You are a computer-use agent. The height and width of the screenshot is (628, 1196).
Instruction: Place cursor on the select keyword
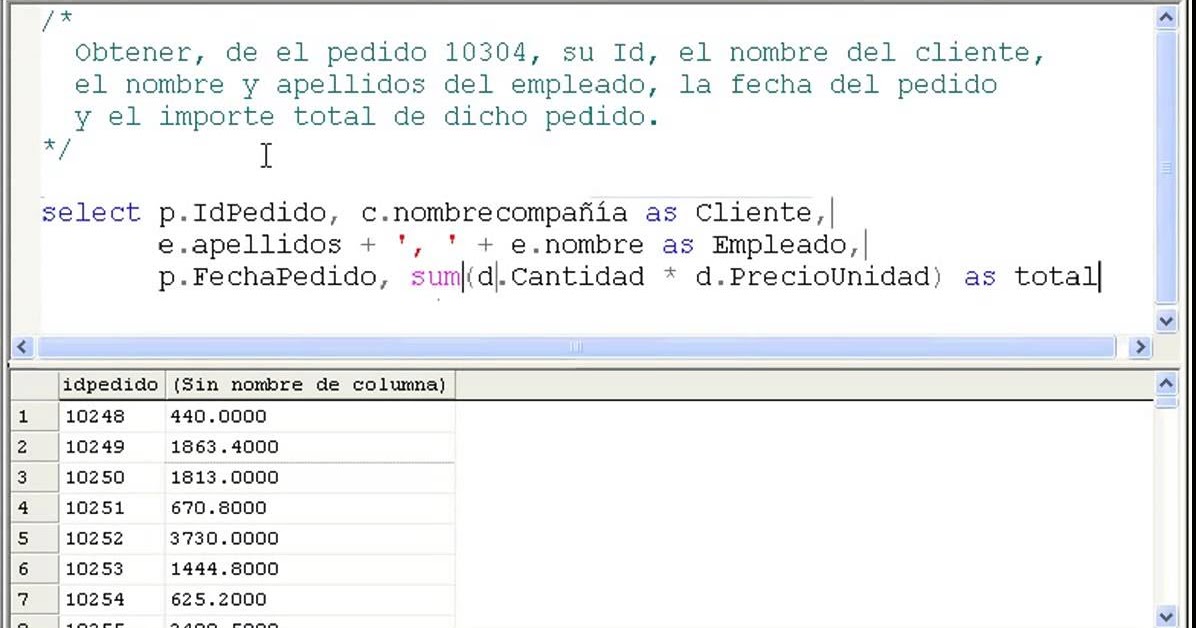(x=91, y=212)
